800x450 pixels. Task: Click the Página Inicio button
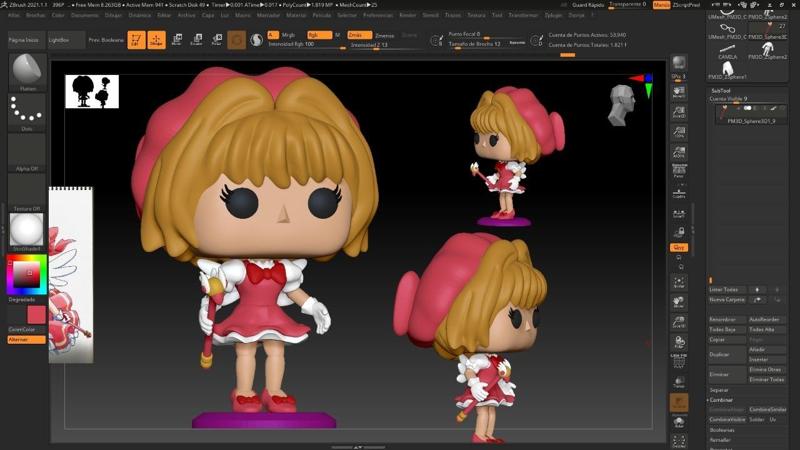pos(27,40)
